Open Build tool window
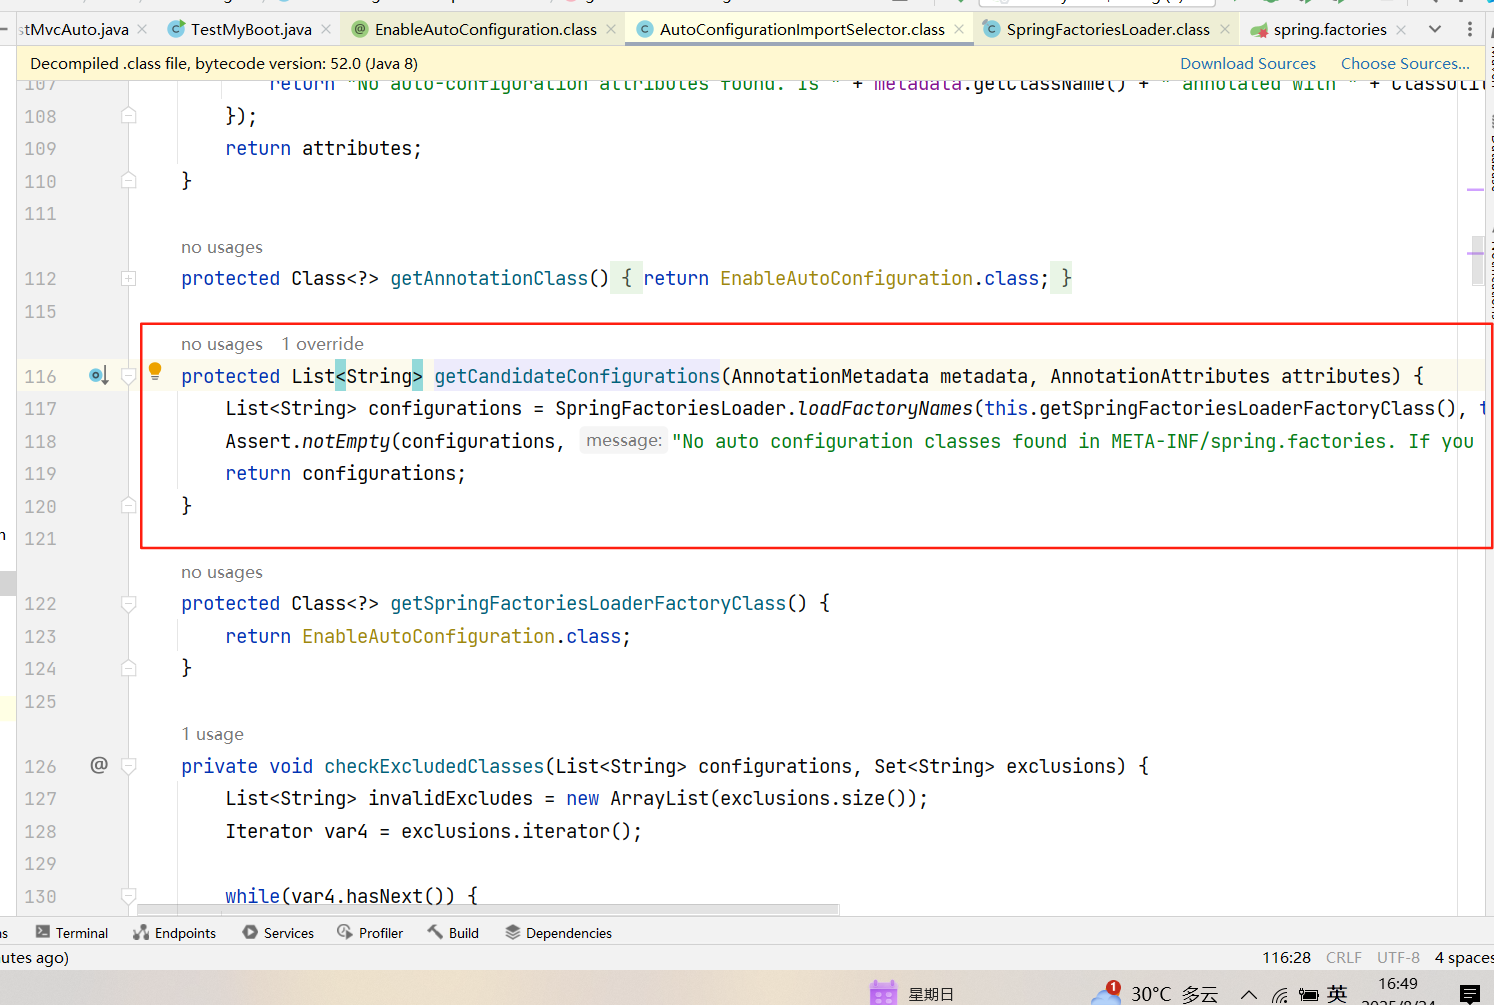 pos(453,933)
